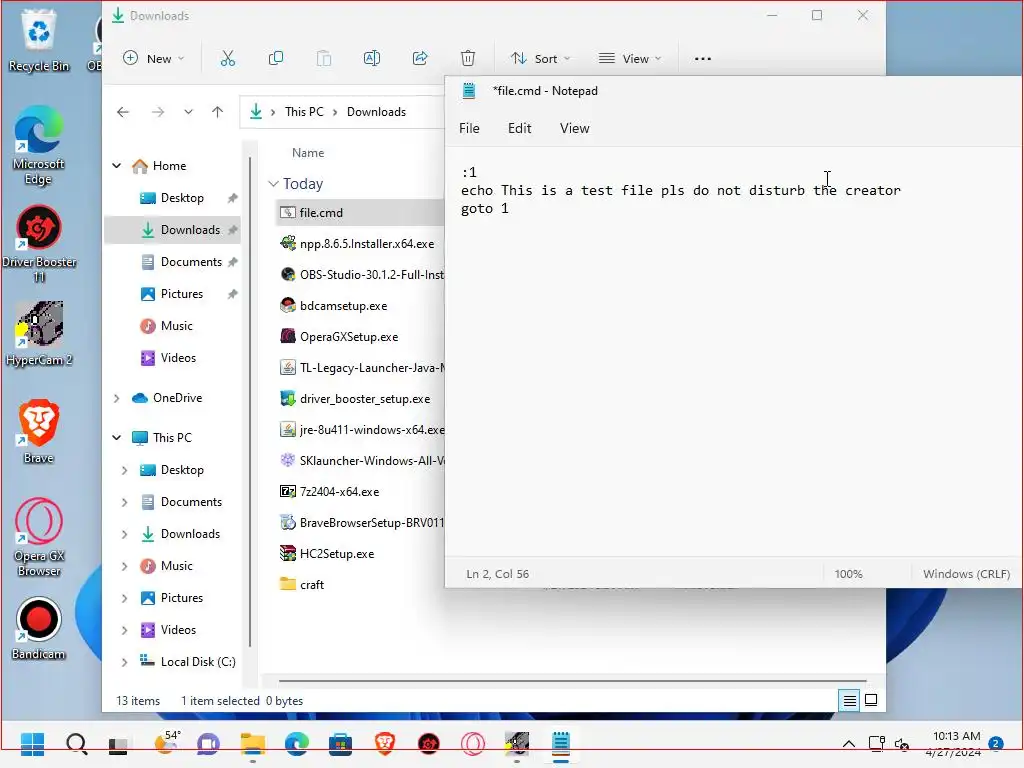This screenshot has width=1024, height=768.
Task: Open Microsoft Edge desktop shortcut
Action: pyautogui.click(x=39, y=145)
